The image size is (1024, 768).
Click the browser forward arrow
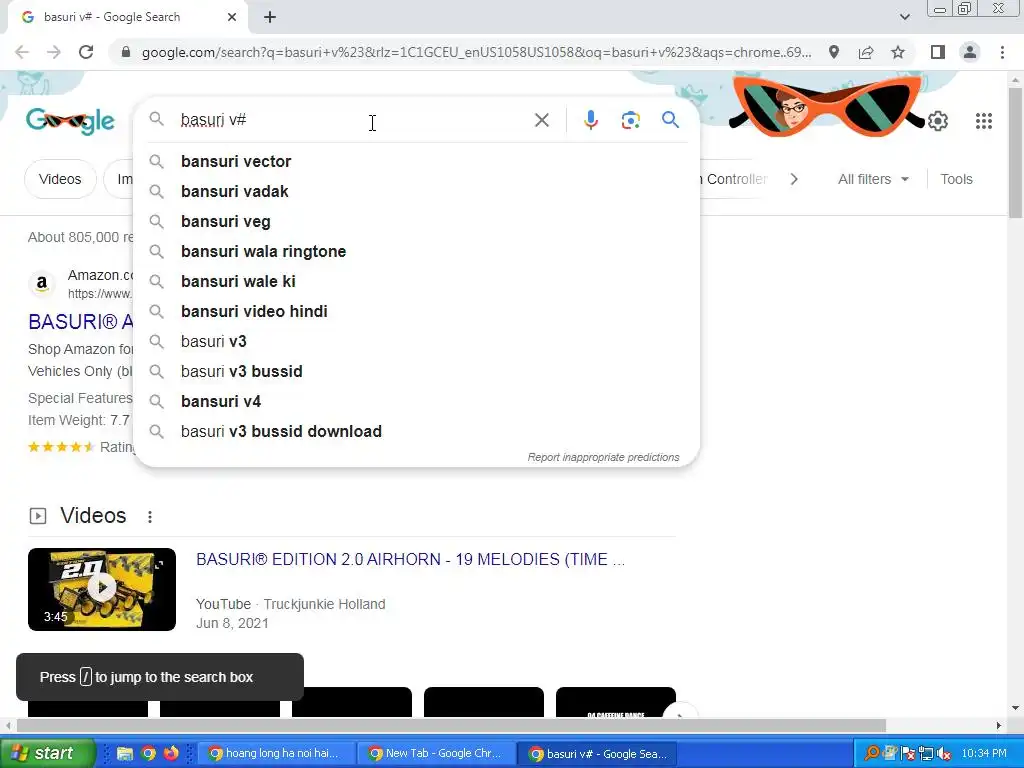pyautogui.click(x=54, y=52)
